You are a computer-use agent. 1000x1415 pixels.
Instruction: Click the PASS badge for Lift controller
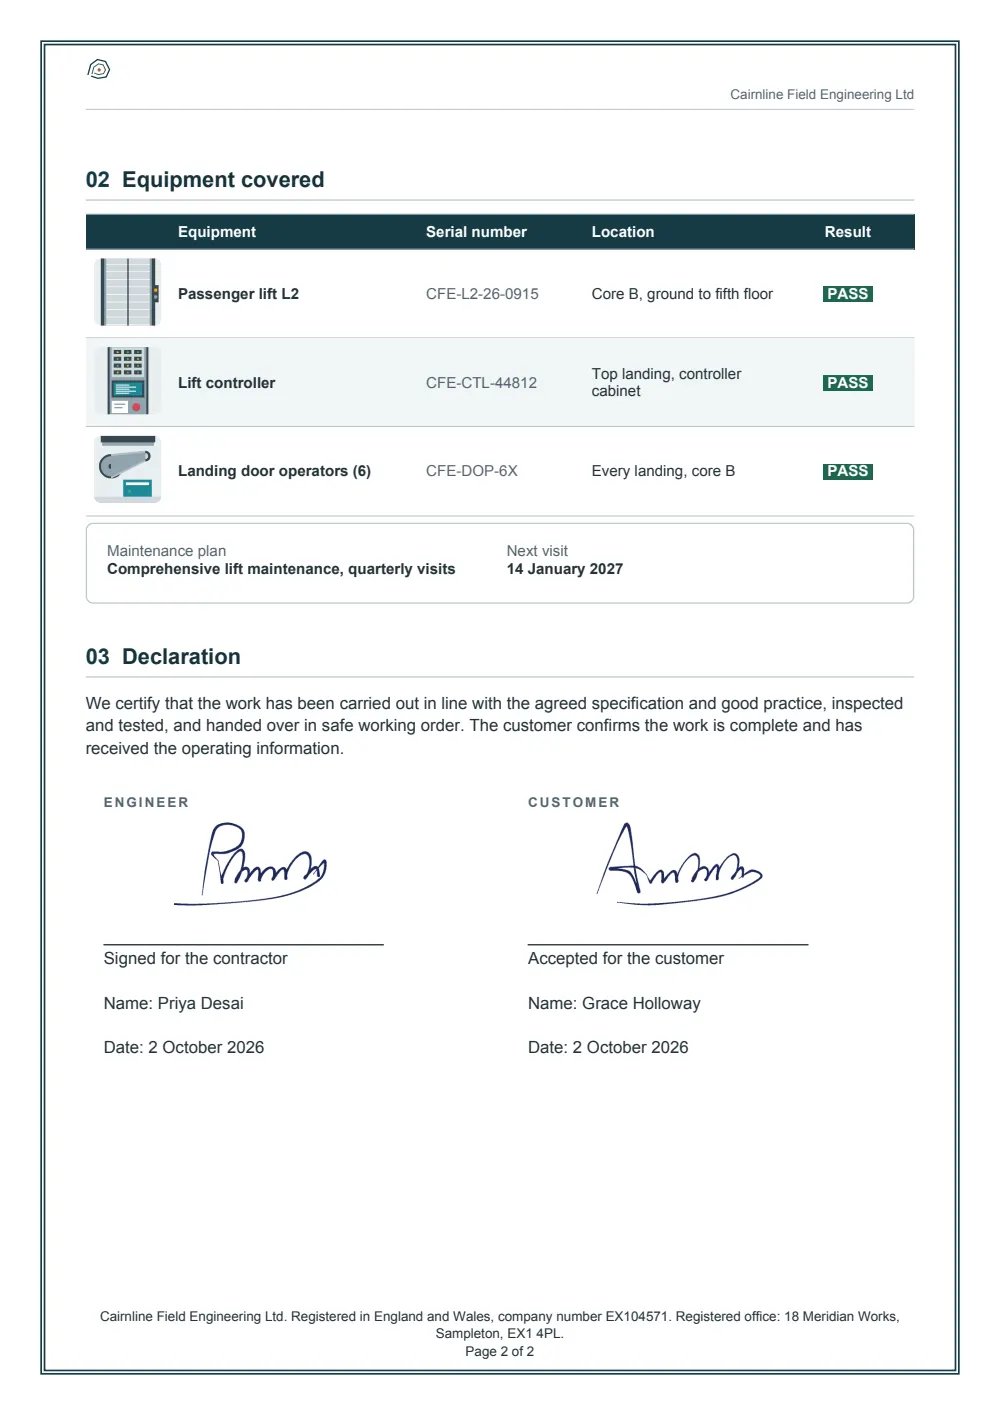(848, 383)
